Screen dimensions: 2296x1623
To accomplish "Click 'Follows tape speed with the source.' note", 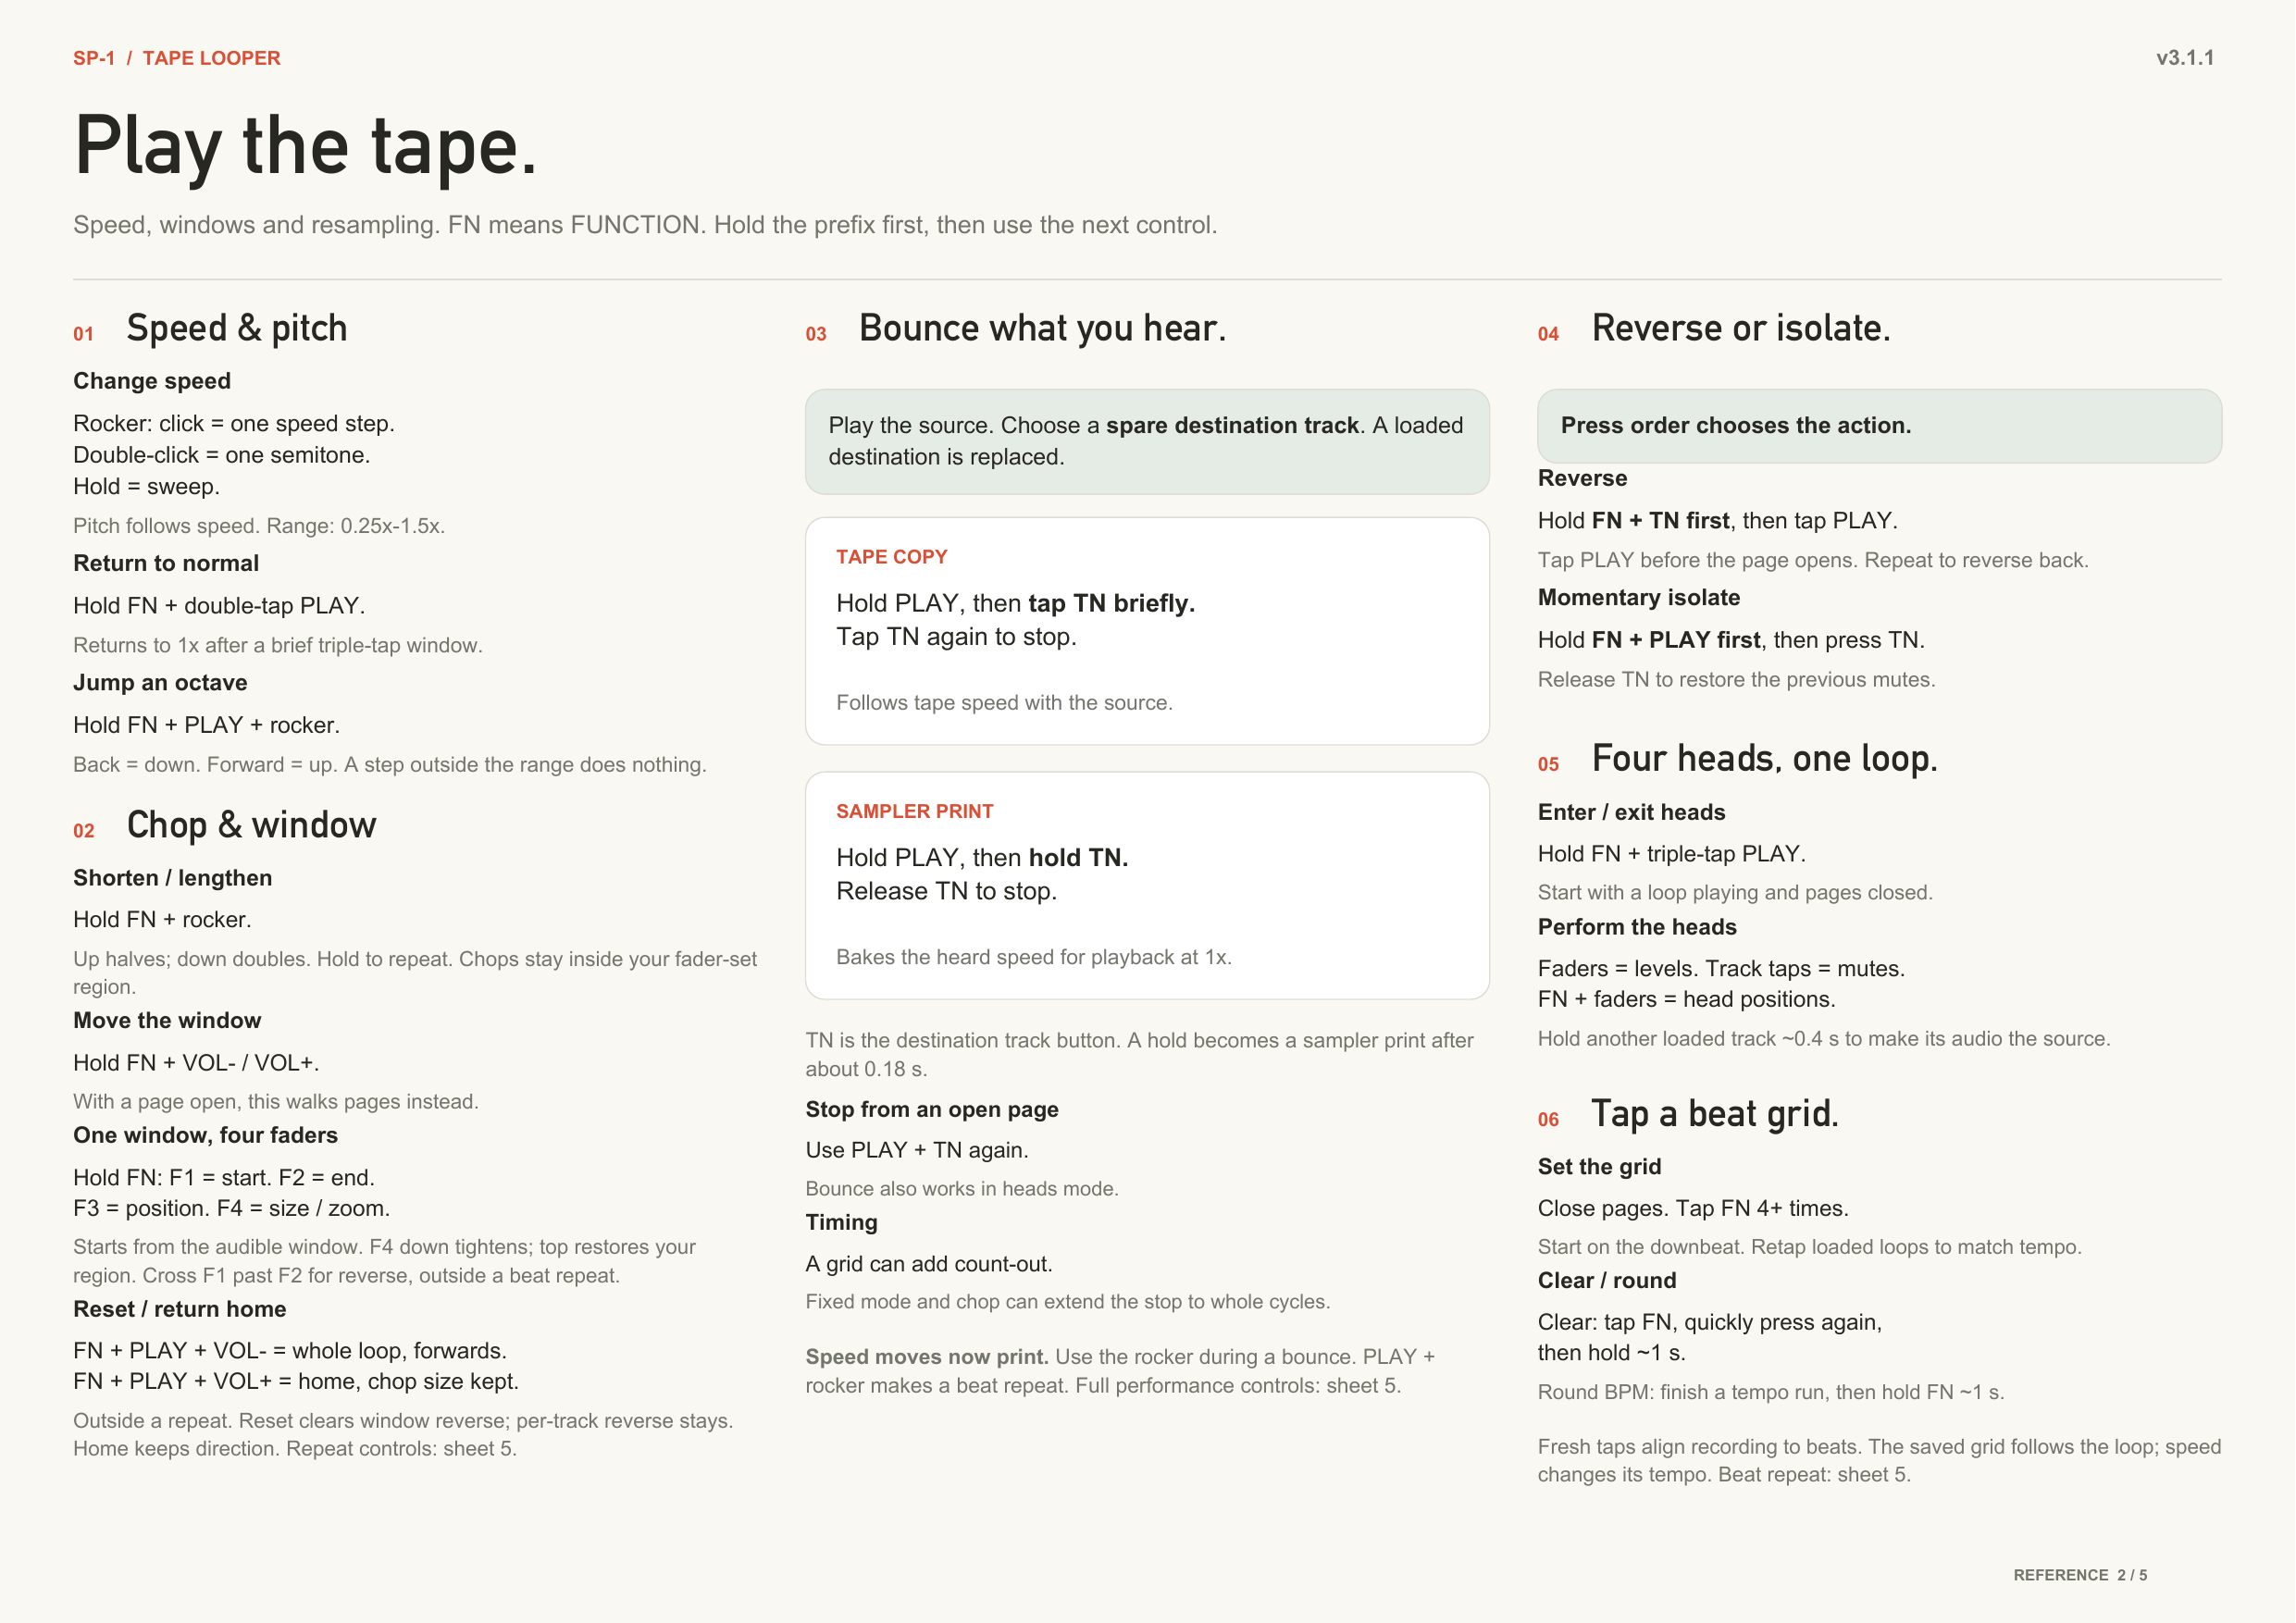I will pyautogui.click(x=1004, y=703).
